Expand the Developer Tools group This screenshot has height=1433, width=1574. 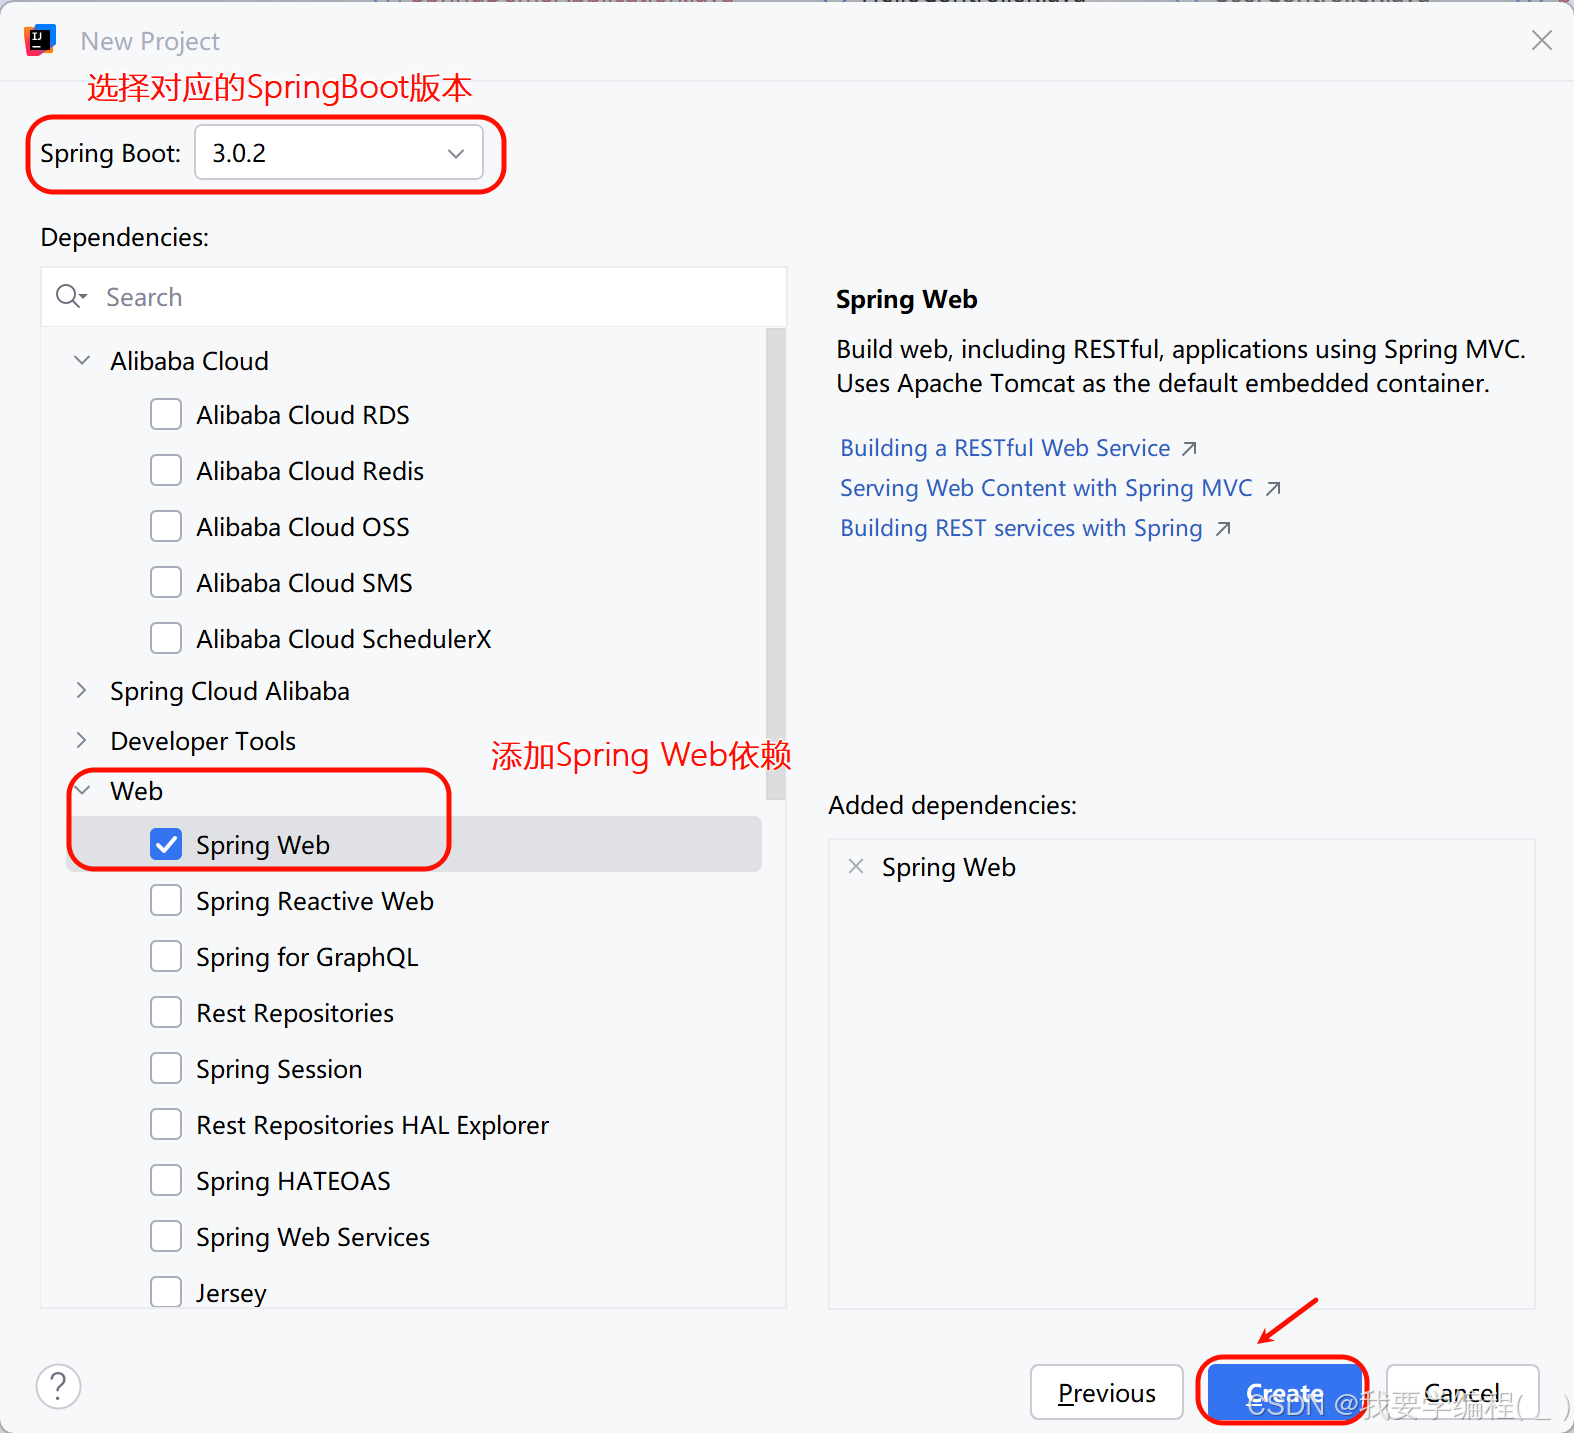82,740
